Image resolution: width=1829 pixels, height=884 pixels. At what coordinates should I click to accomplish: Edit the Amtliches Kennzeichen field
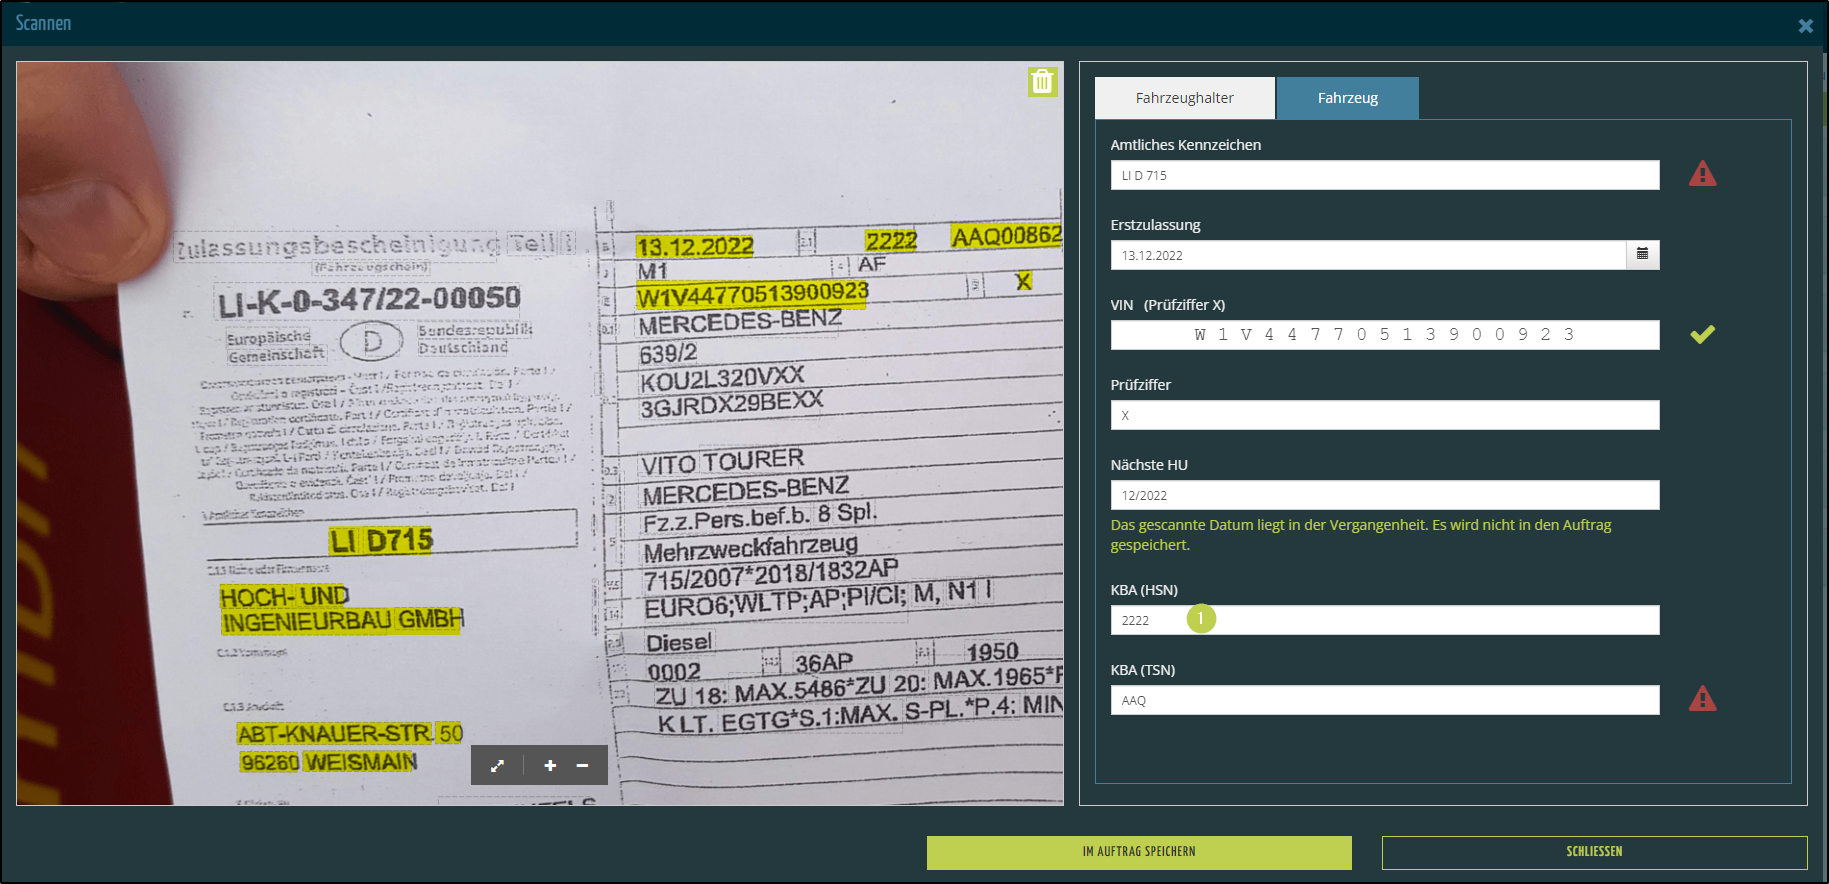(1384, 175)
